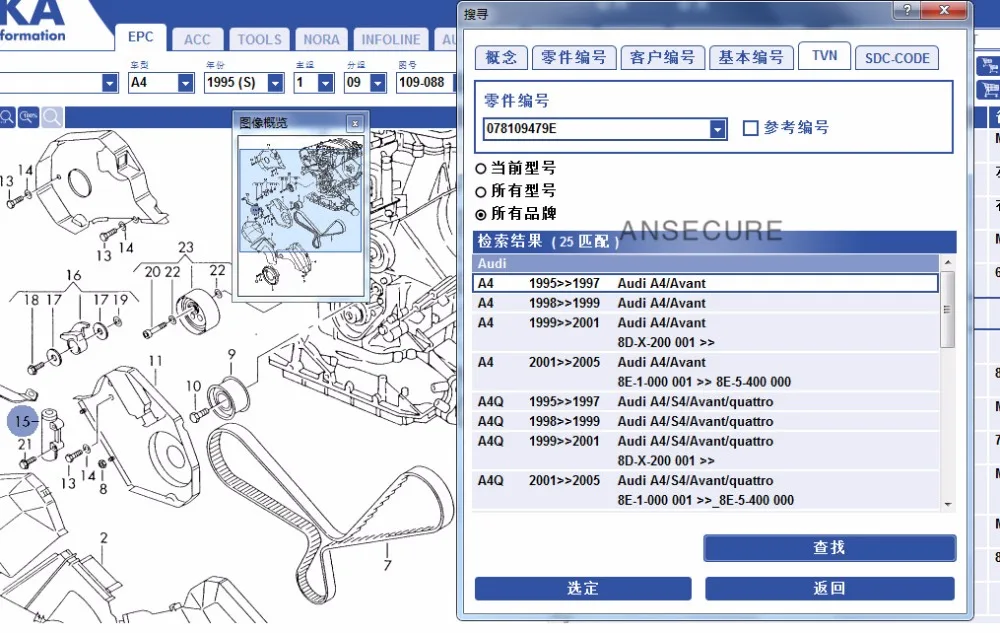The image size is (1000, 633).
Task: Click part callout 16 in the diagram
Action: click(x=73, y=275)
